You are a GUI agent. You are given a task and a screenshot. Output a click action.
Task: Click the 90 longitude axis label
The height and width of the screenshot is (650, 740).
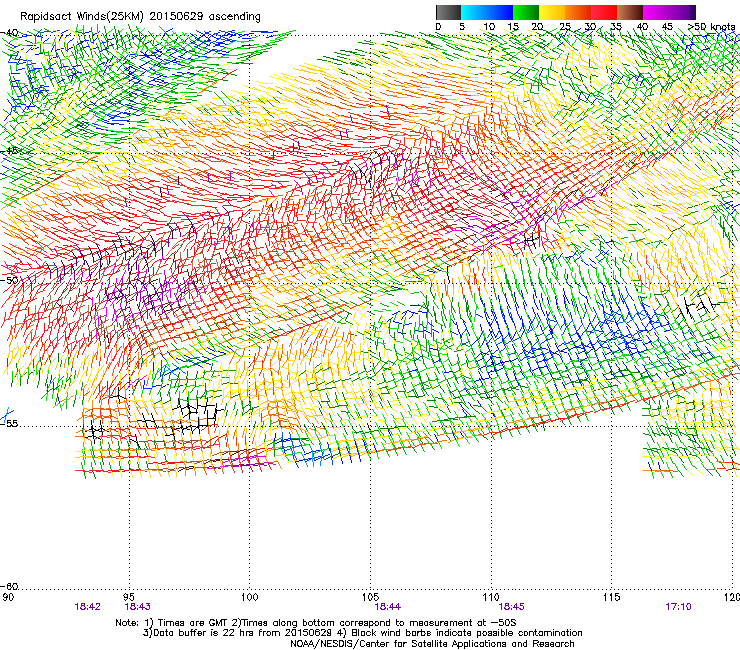(x=7, y=597)
